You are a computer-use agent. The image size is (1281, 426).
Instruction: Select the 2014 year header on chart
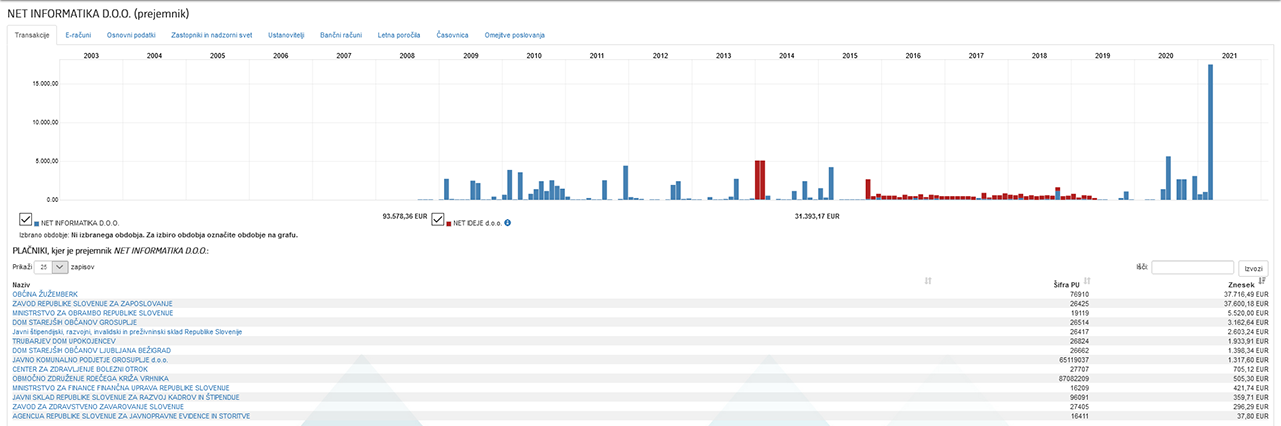786,55
